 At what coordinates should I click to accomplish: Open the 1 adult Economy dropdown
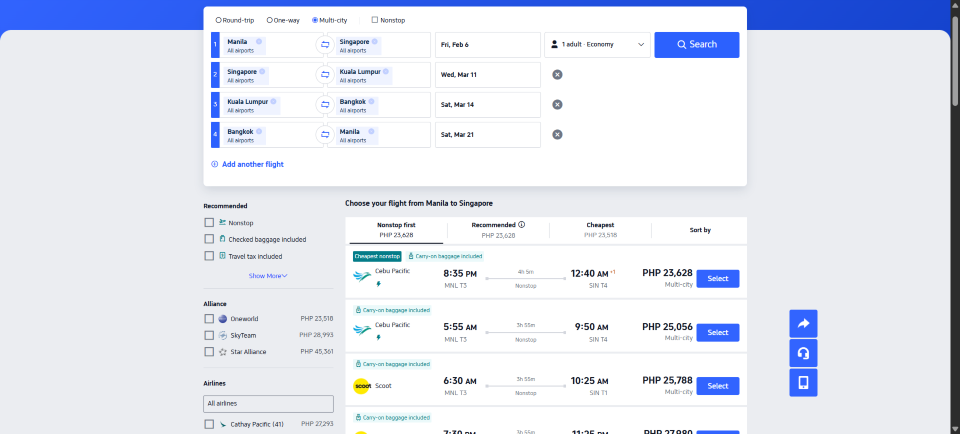[x=597, y=45]
